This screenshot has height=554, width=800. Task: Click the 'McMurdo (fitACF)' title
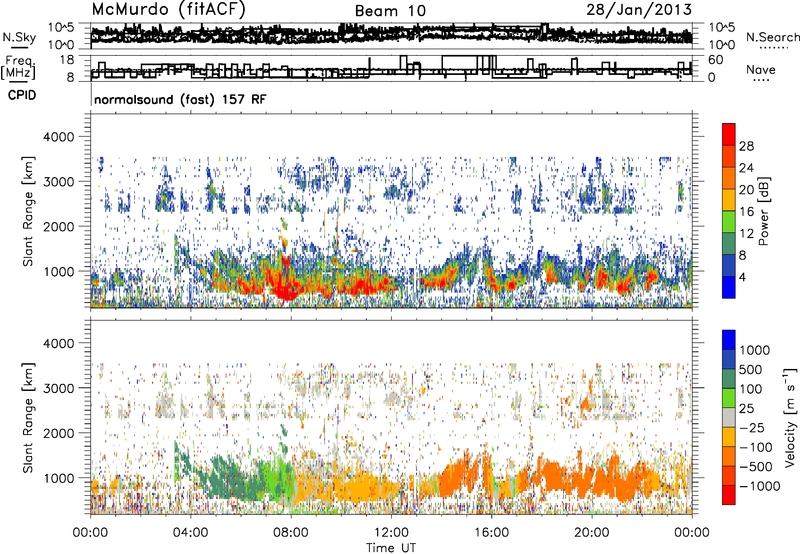pyautogui.click(x=169, y=10)
